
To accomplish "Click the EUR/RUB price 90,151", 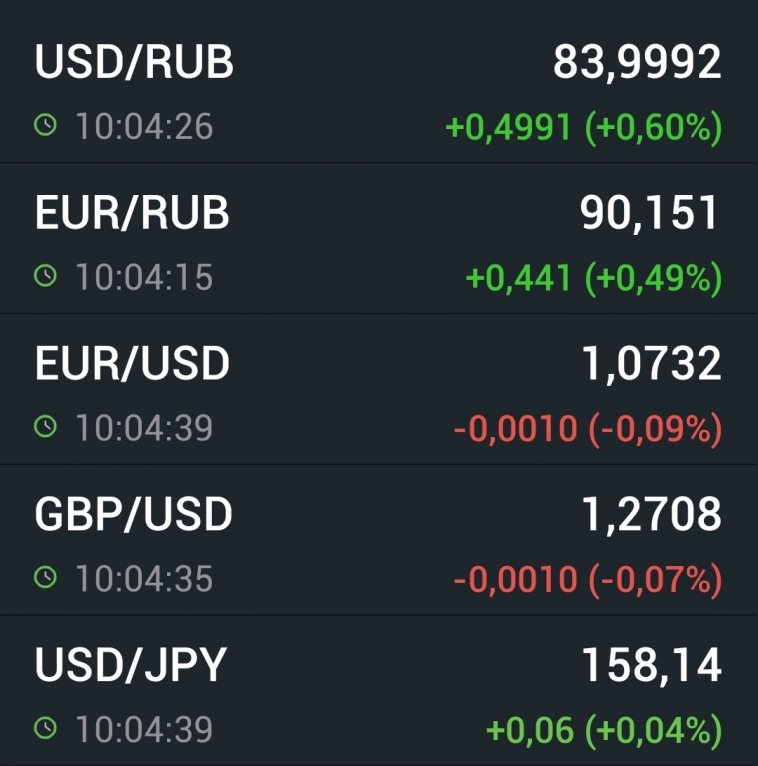I will pyautogui.click(x=650, y=213).
